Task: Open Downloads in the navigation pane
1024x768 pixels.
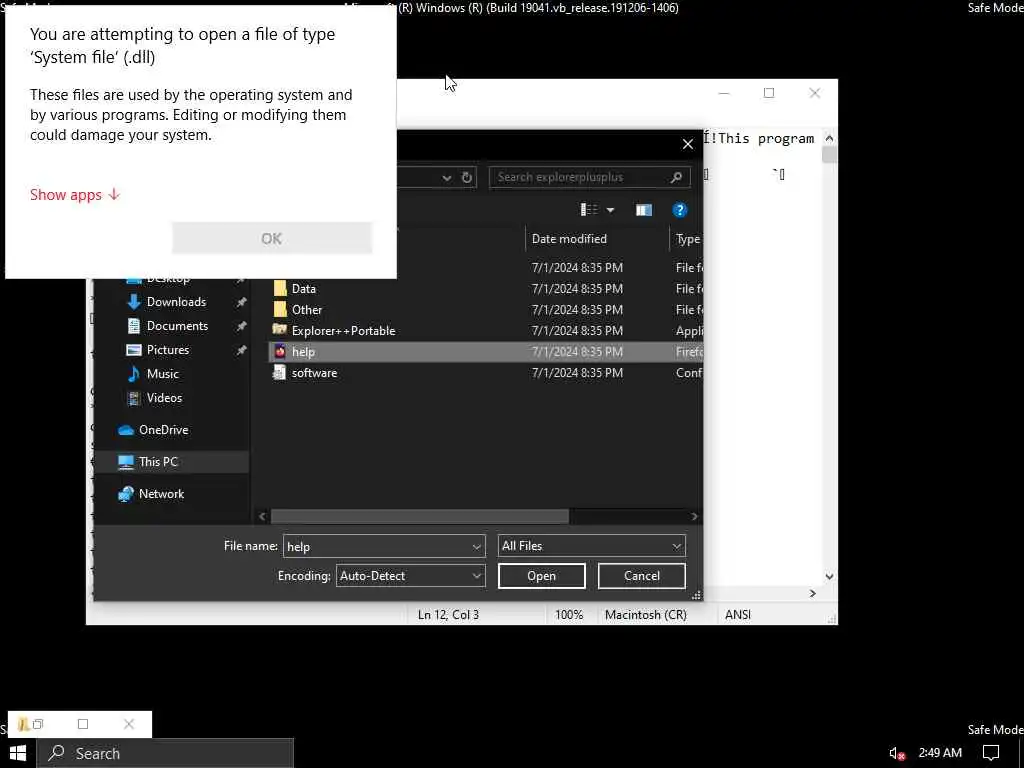Action: coord(176,302)
